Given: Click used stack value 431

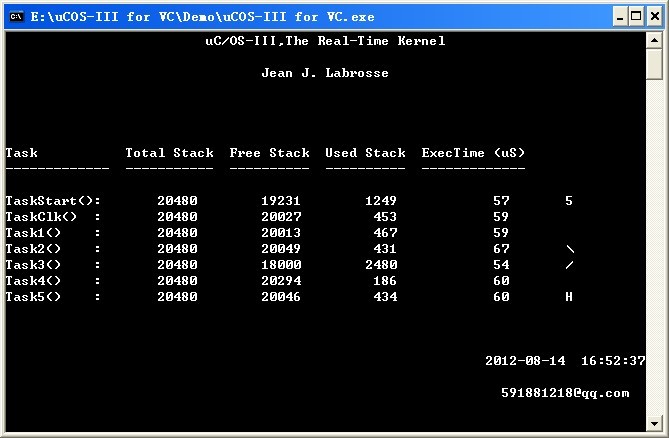Looking at the screenshot, I should point(385,249).
